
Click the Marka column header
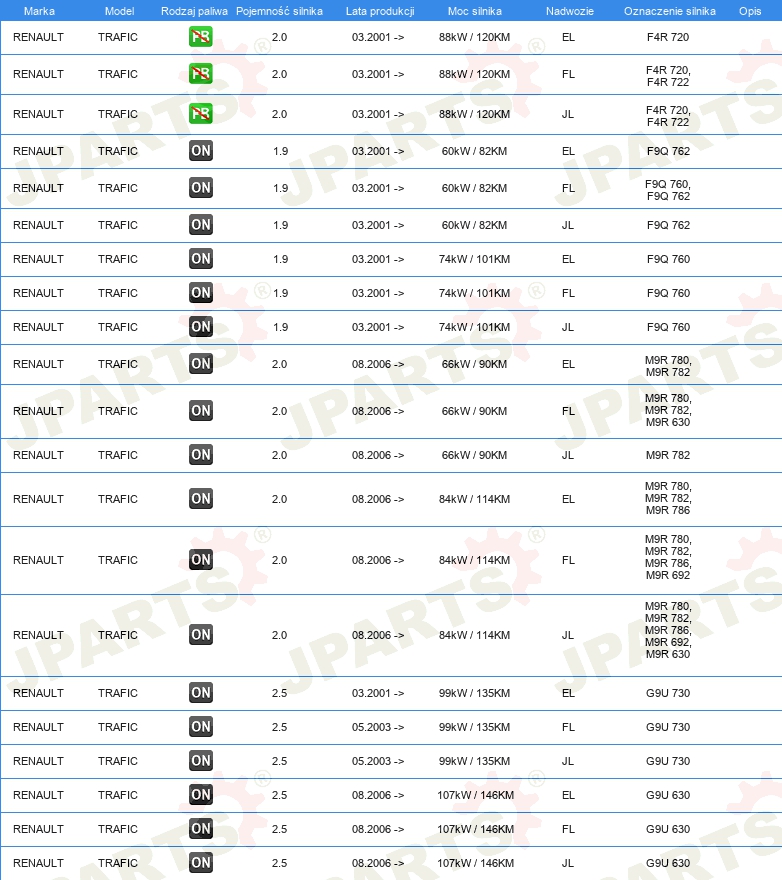[39, 11]
